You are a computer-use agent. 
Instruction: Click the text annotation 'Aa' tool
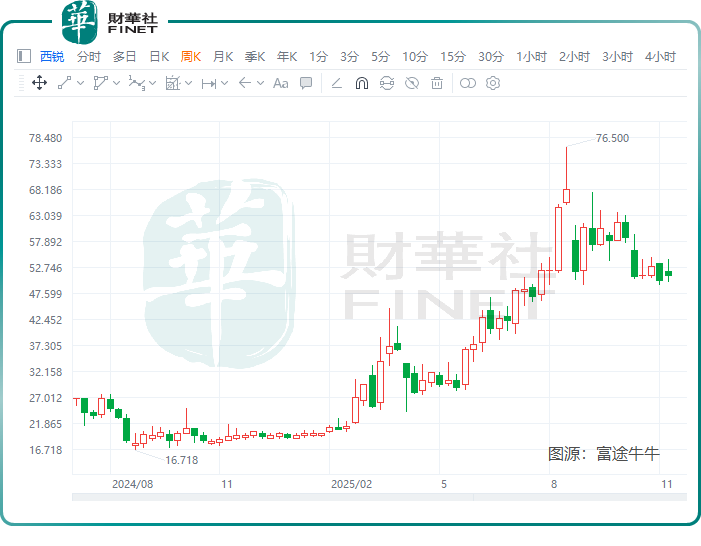coord(280,83)
